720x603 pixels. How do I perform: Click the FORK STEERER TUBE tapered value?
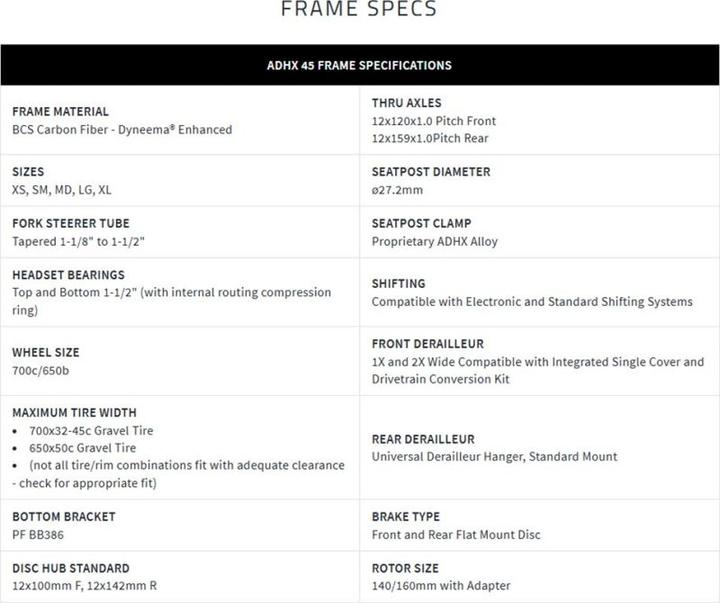79,242
